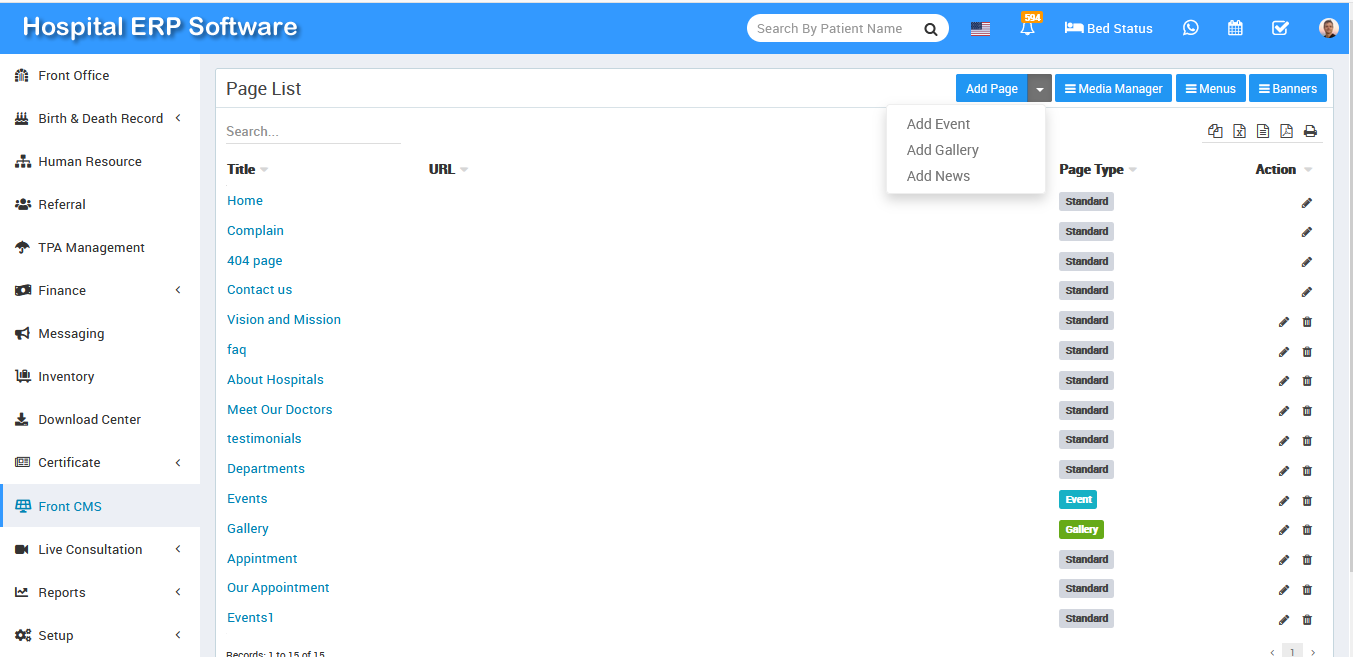Export page list to Excel icon

(x=1239, y=131)
